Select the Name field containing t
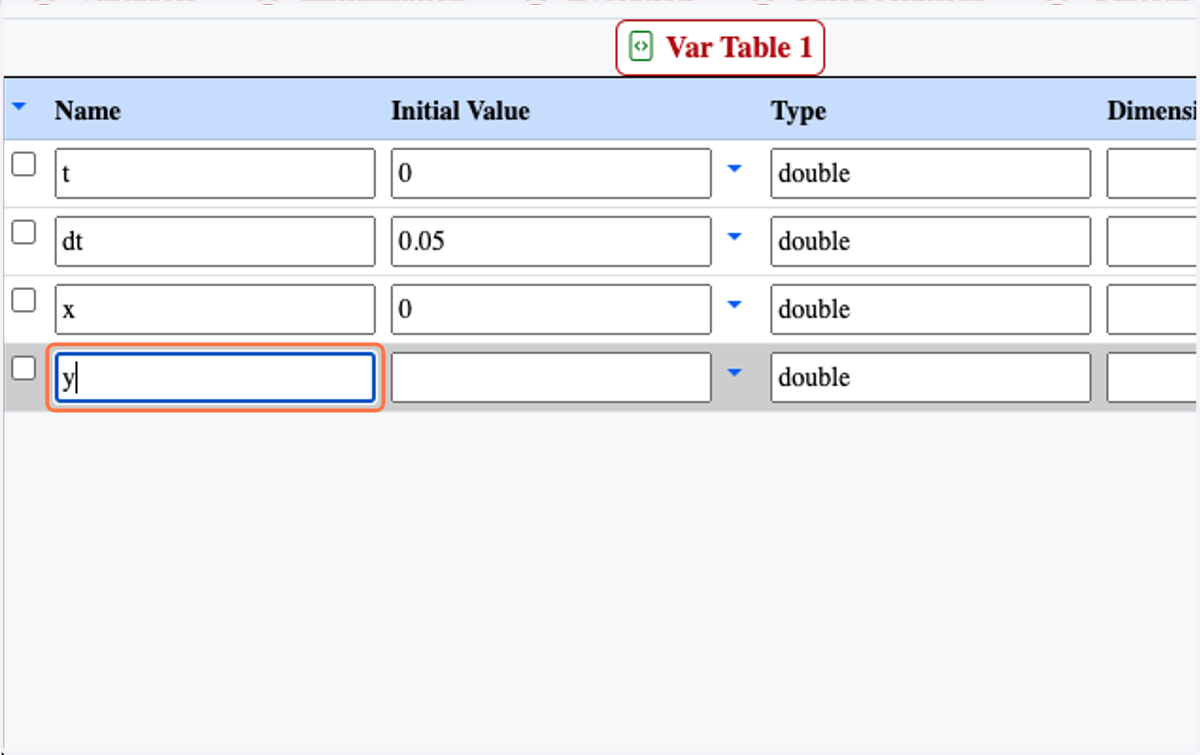The image size is (1200, 755). [215, 174]
